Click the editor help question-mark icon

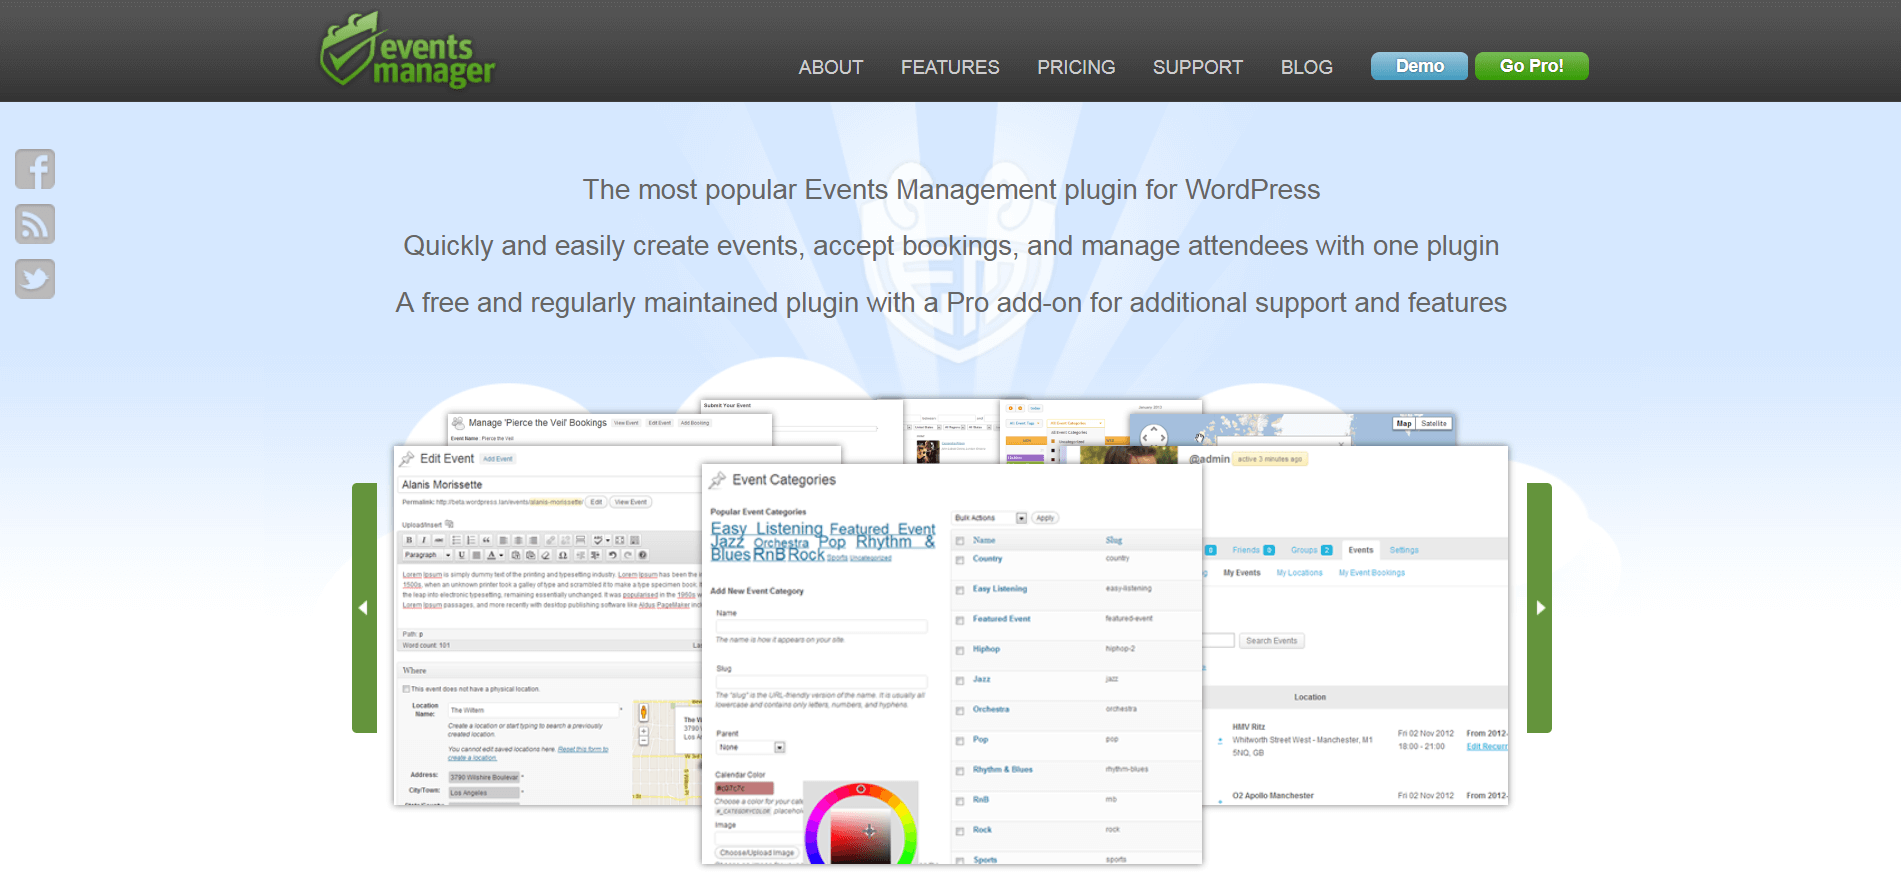pyautogui.click(x=643, y=555)
